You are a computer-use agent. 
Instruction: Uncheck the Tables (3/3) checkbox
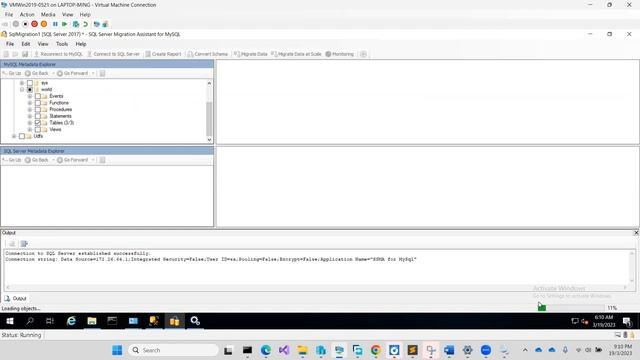[x=38, y=122]
